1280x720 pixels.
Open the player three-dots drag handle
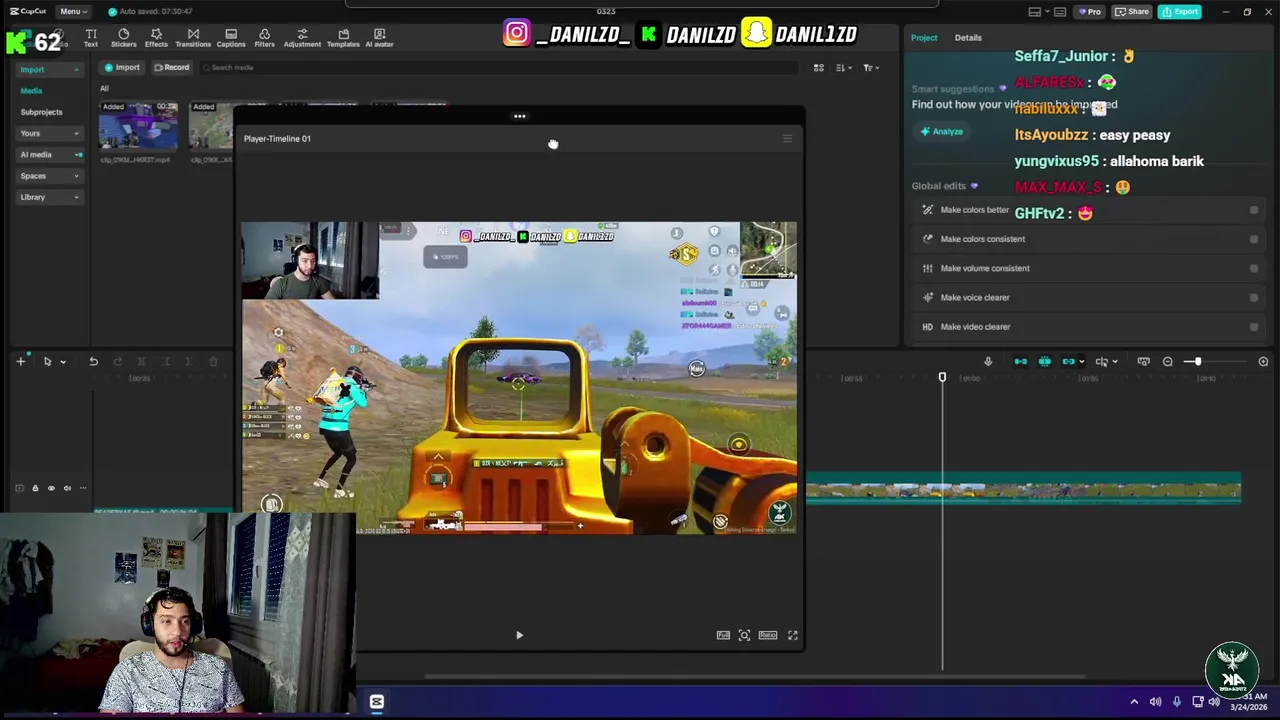point(519,116)
